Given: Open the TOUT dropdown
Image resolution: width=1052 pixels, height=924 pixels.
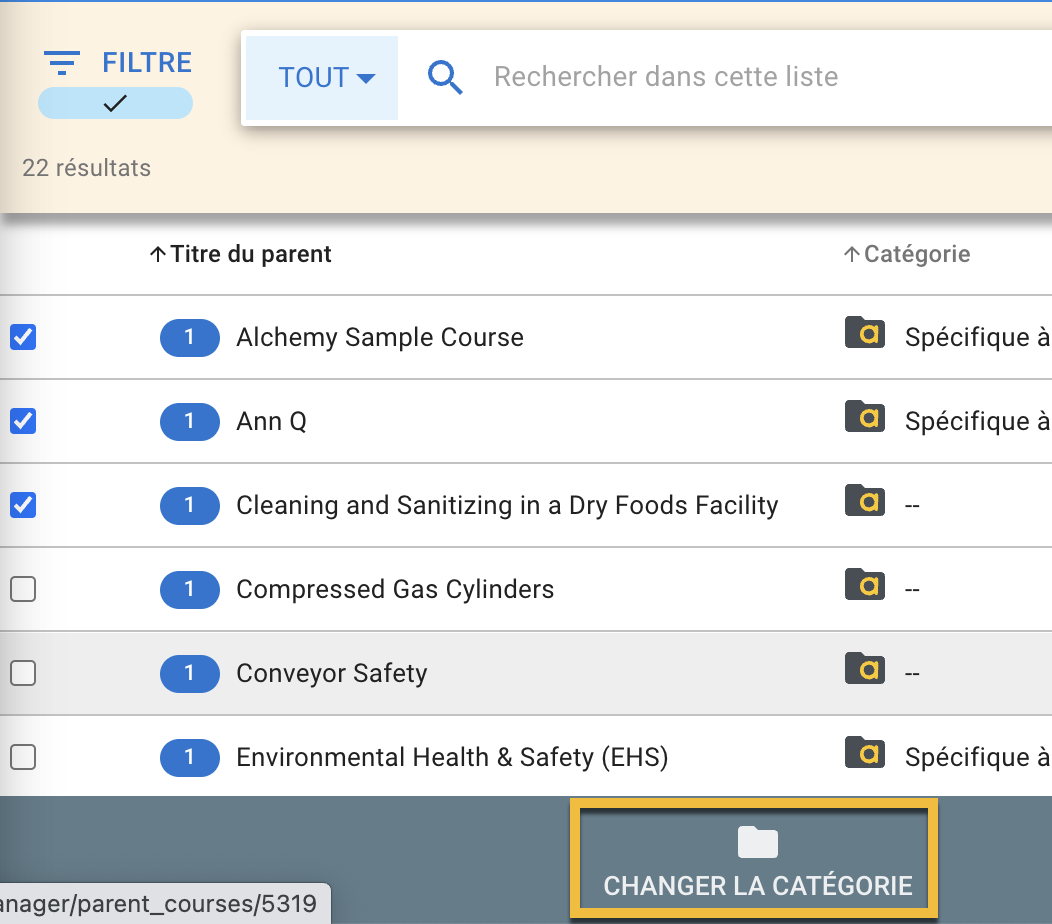Looking at the screenshot, I should (x=322, y=78).
